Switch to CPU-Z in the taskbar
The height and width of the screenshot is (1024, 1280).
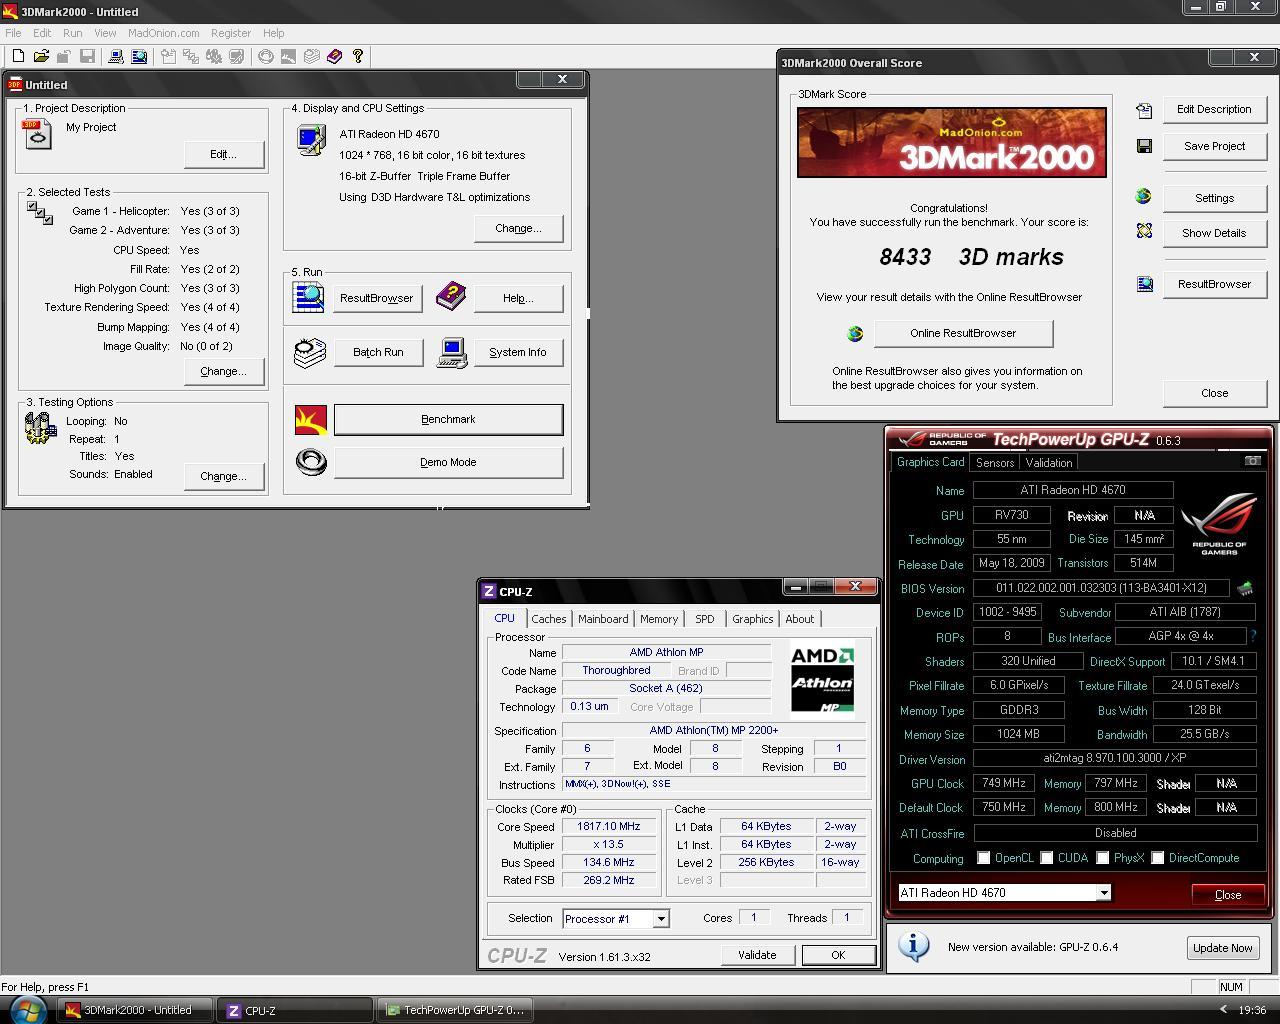pos(295,1010)
